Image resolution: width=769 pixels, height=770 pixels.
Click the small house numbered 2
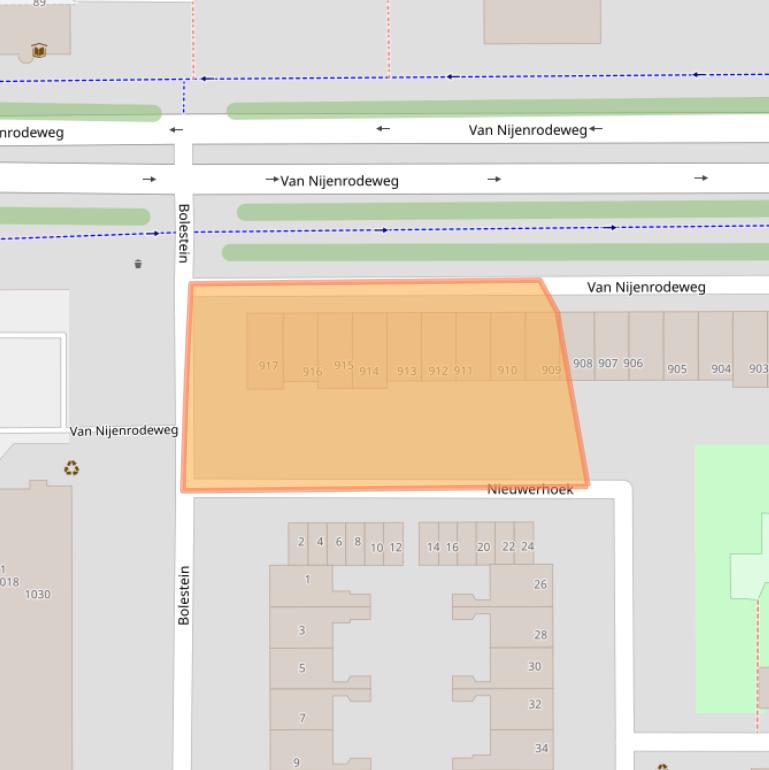[300, 543]
